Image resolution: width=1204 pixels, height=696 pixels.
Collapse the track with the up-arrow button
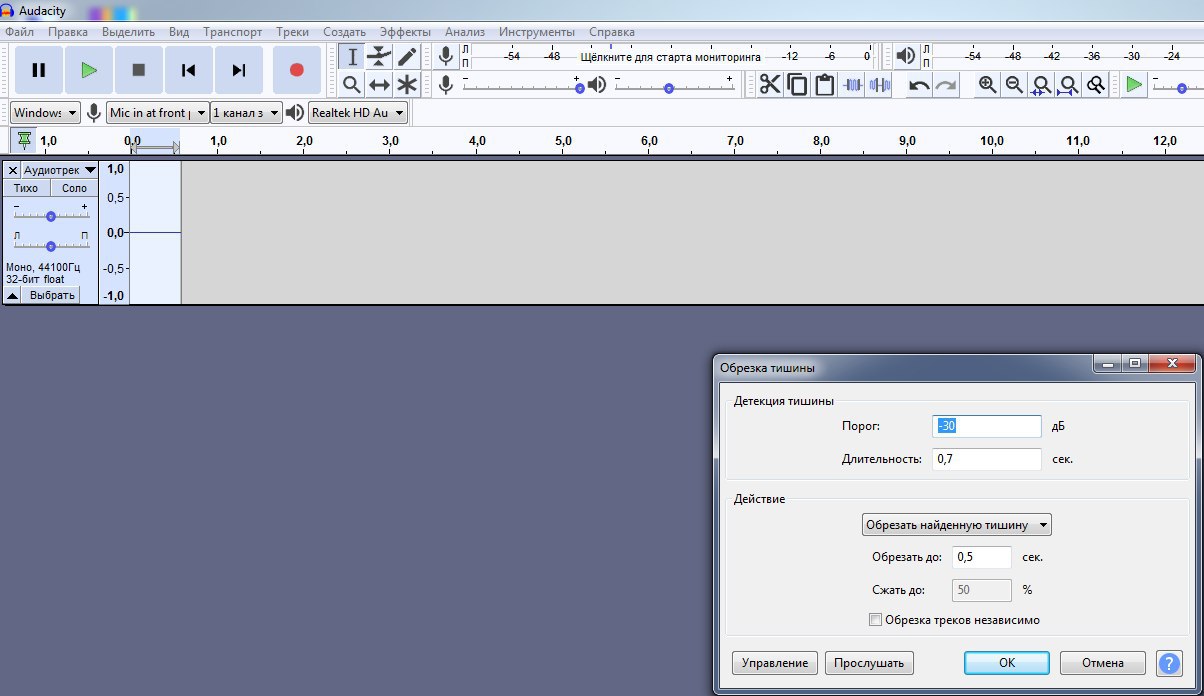coord(13,295)
